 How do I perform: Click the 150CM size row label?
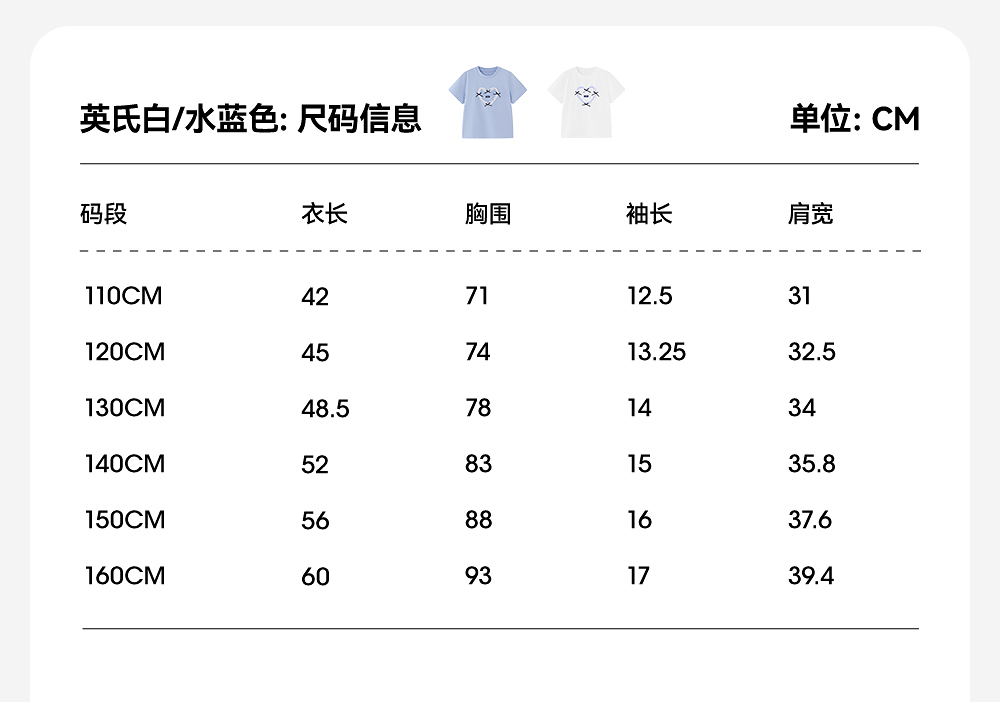125,520
